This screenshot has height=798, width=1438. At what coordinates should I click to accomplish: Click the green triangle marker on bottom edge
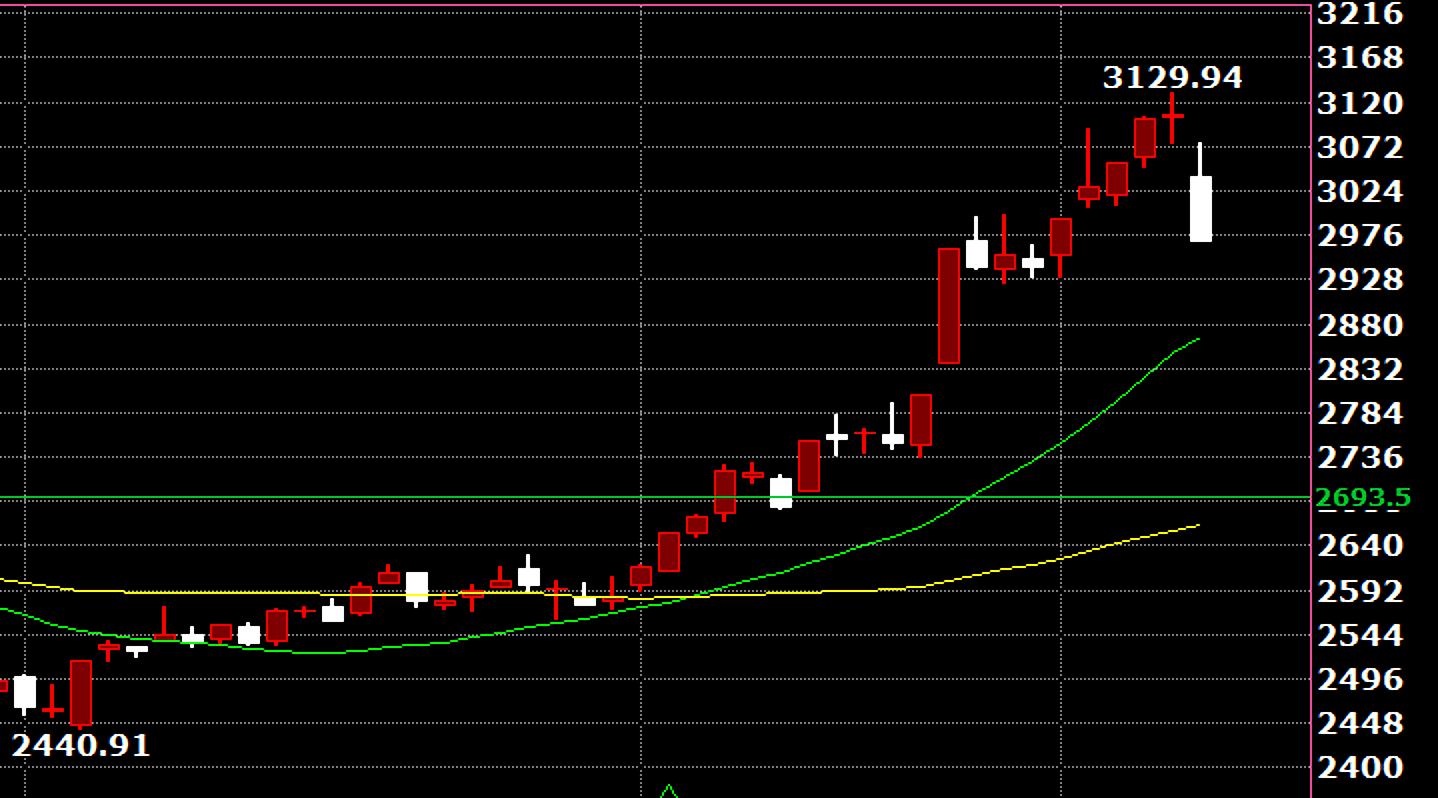[x=669, y=792]
